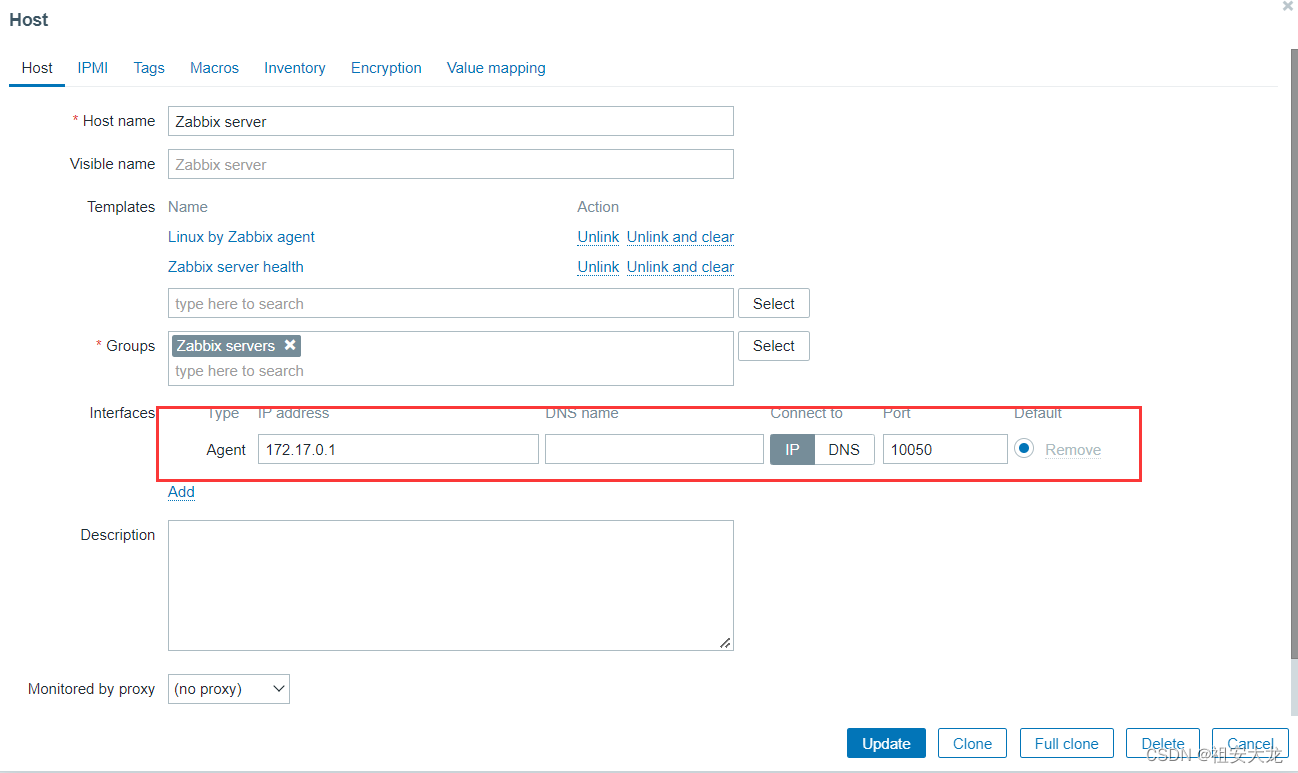This screenshot has height=773, width=1298.
Task: Select the default interface radio button
Action: pos(1024,448)
